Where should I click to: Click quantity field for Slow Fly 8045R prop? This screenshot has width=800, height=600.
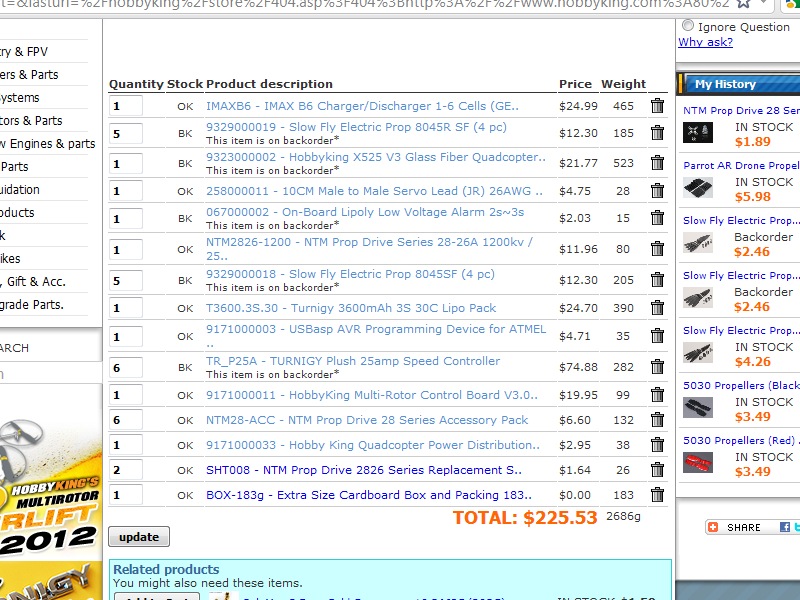pos(126,134)
